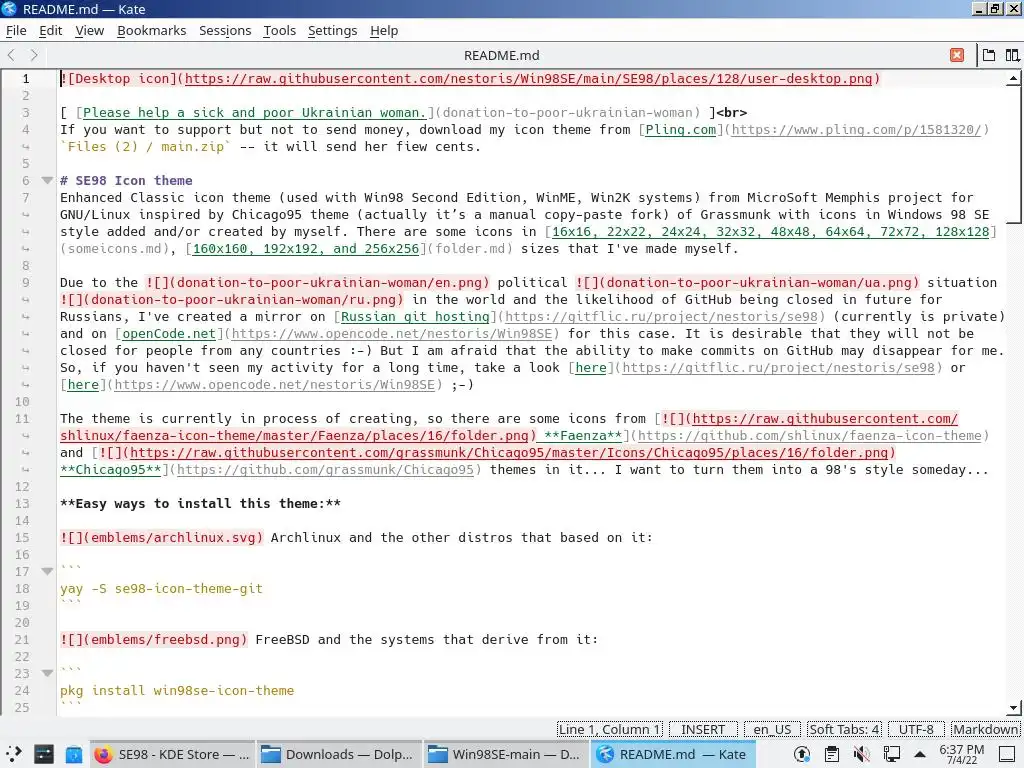1024x768 pixels.
Task: Change the UTF-8 encoding
Action: pyautogui.click(x=916, y=729)
